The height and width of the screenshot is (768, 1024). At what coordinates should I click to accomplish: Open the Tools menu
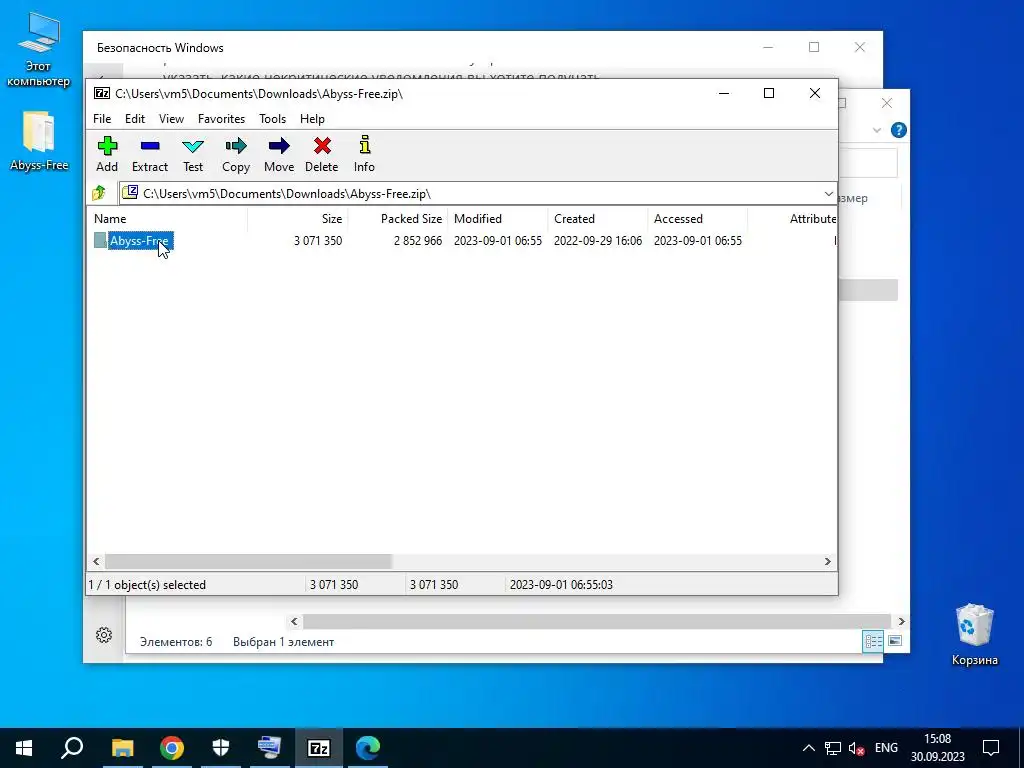pyautogui.click(x=272, y=119)
